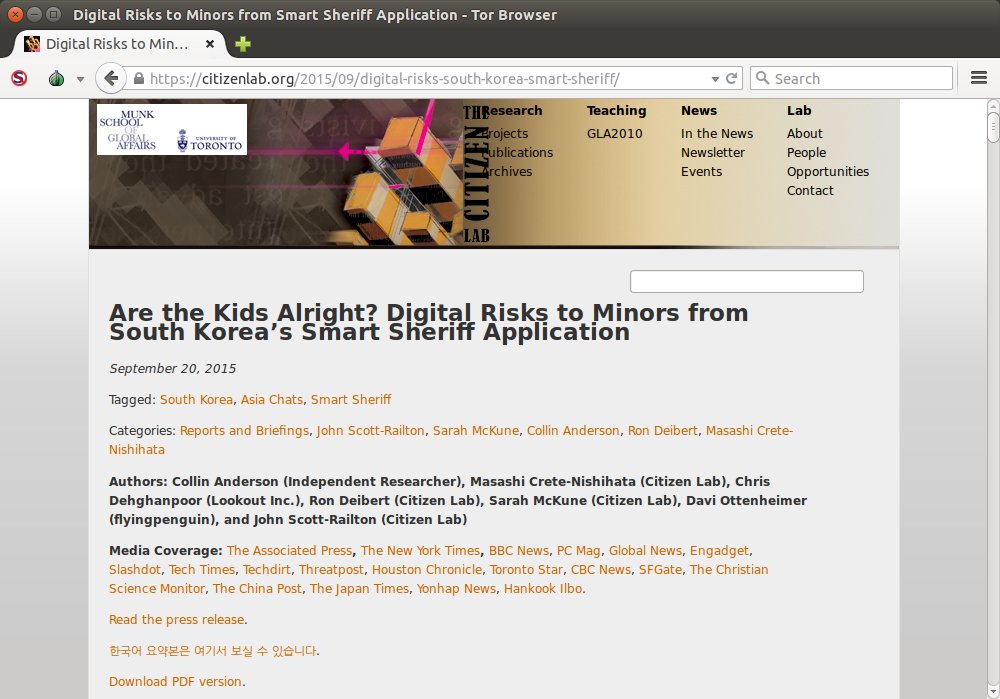This screenshot has height=699, width=1000.
Task: Open the News menu heading
Action: pos(699,110)
